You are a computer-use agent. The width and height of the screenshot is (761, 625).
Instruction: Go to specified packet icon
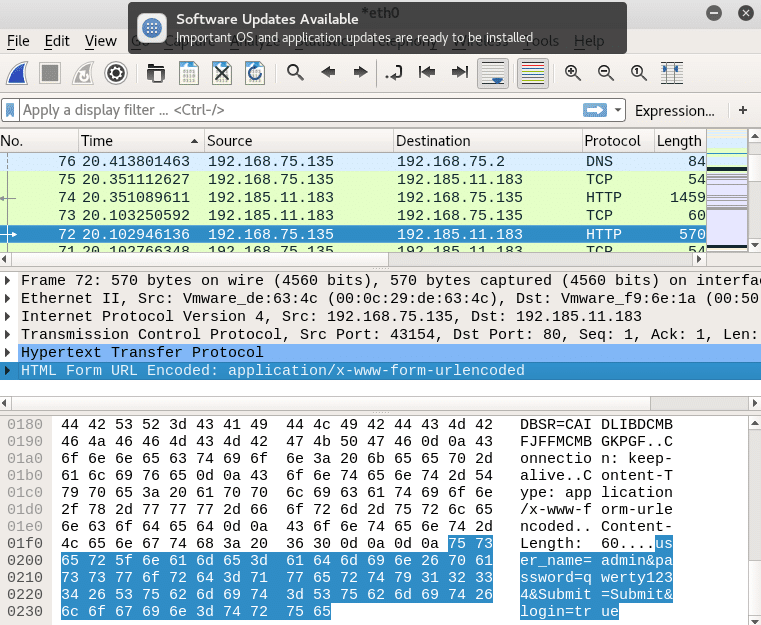pyautogui.click(x=394, y=73)
